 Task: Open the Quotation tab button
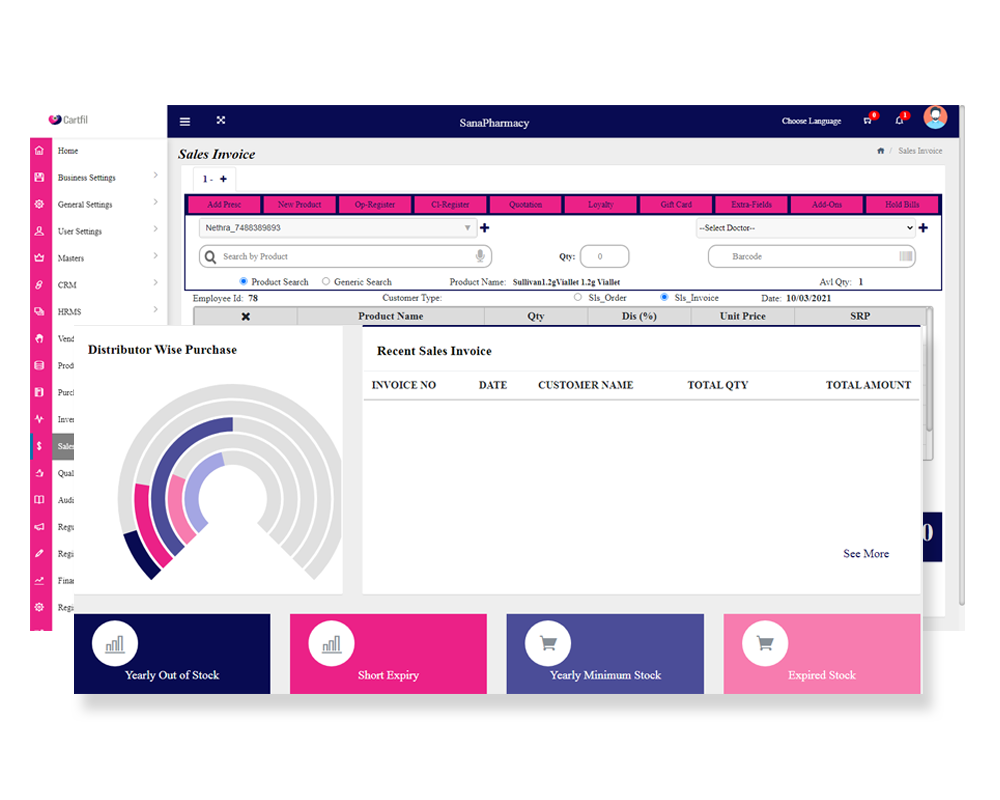[x=525, y=205]
